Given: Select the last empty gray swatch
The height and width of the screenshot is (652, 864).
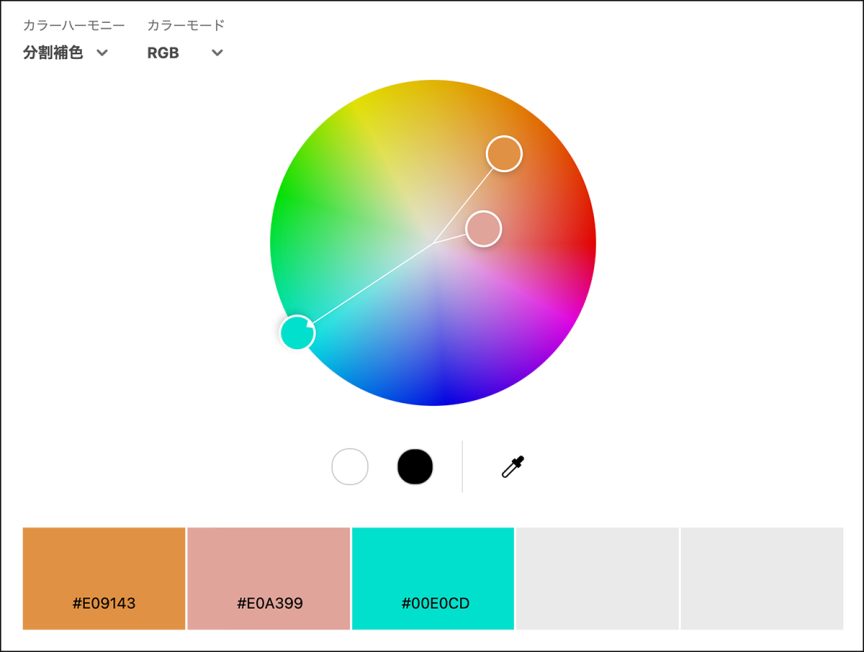Looking at the screenshot, I should [x=762, y=579].
